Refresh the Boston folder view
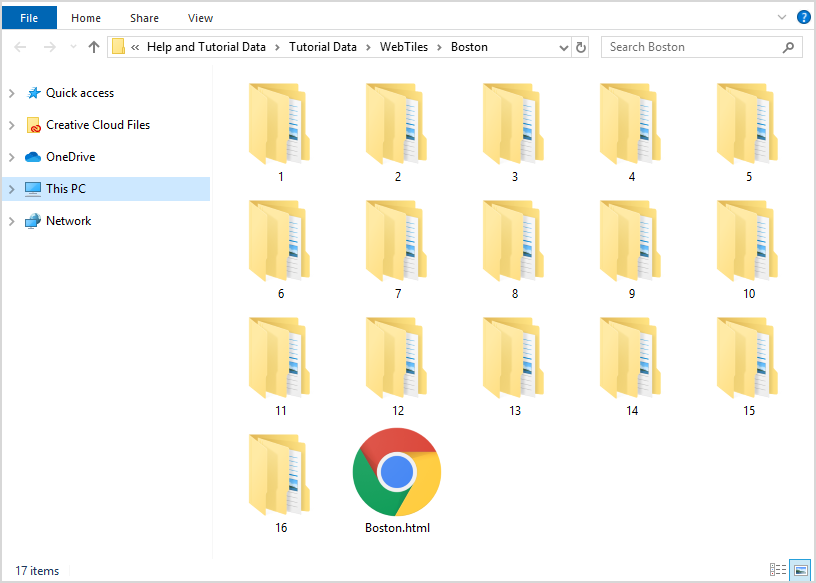Viewport: 816px width, 583px height. tap(580, 47)
